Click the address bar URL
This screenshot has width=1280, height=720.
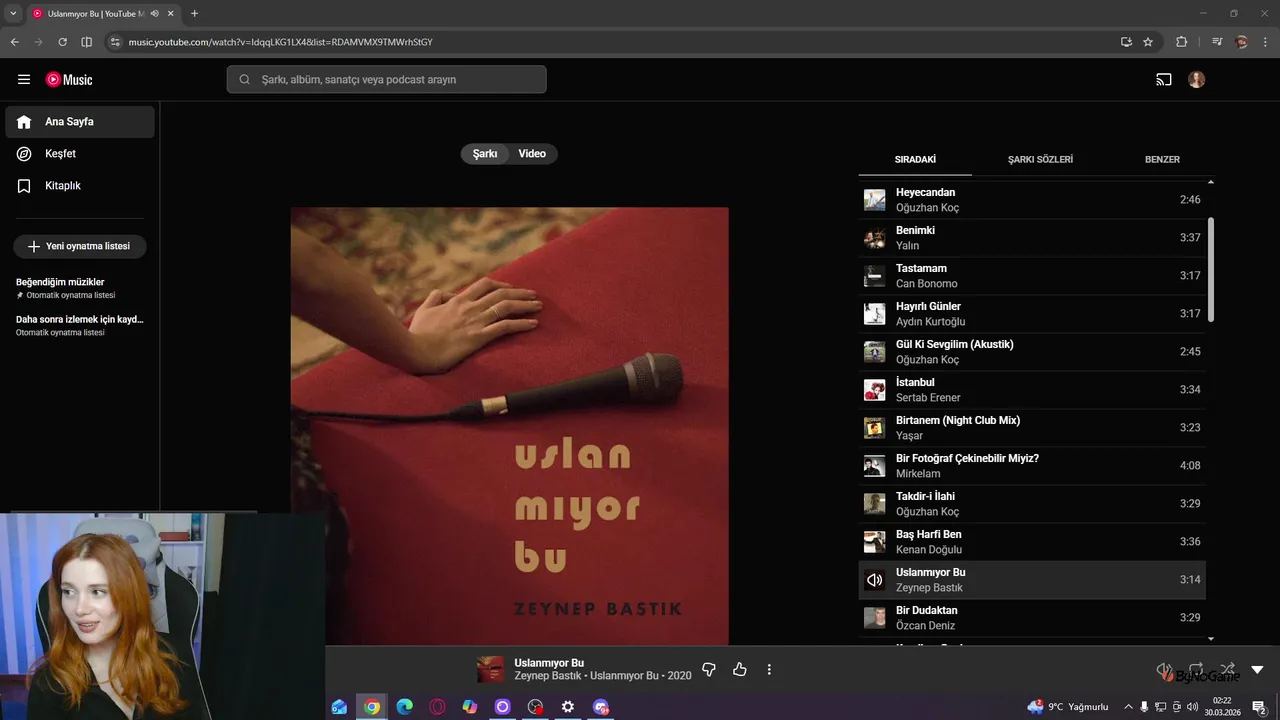point(280,42)
